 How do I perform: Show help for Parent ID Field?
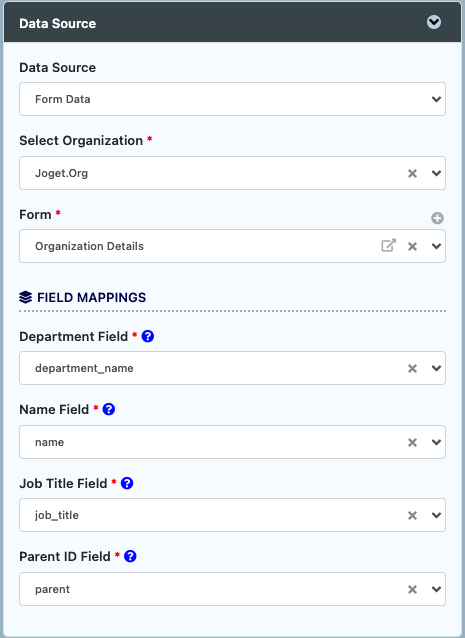[130, 556]
